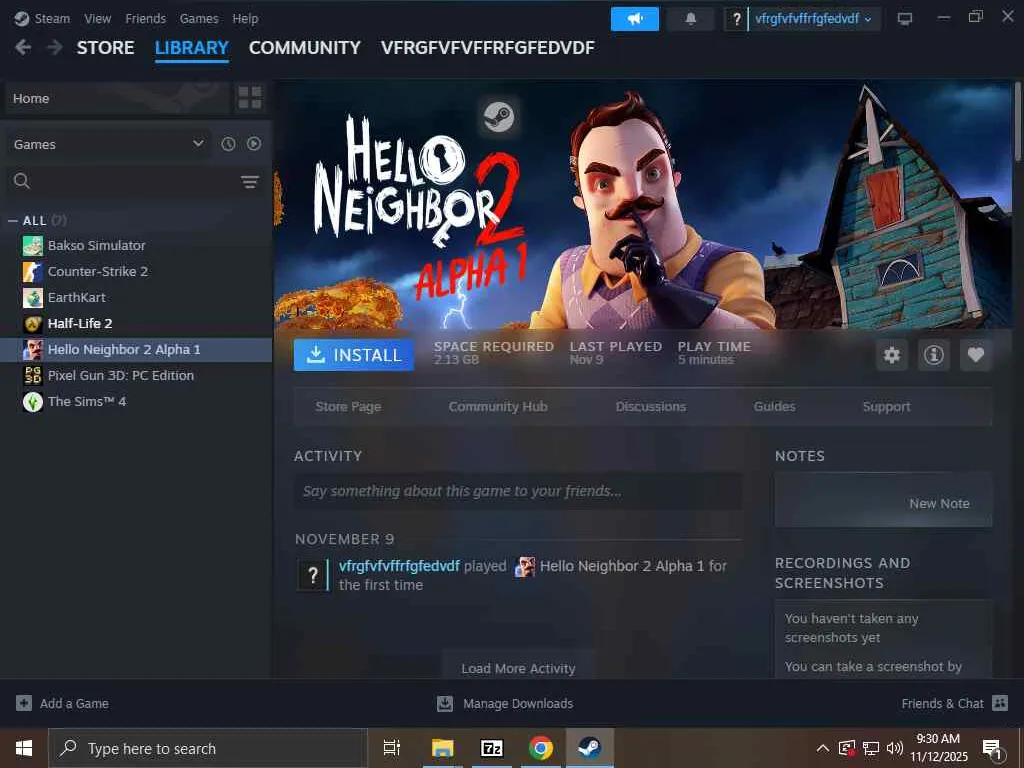Image resolution: width=1024 pixels, height=768 pixels.
Task: Open the Windows Start menu
Action: coord(24,748)
